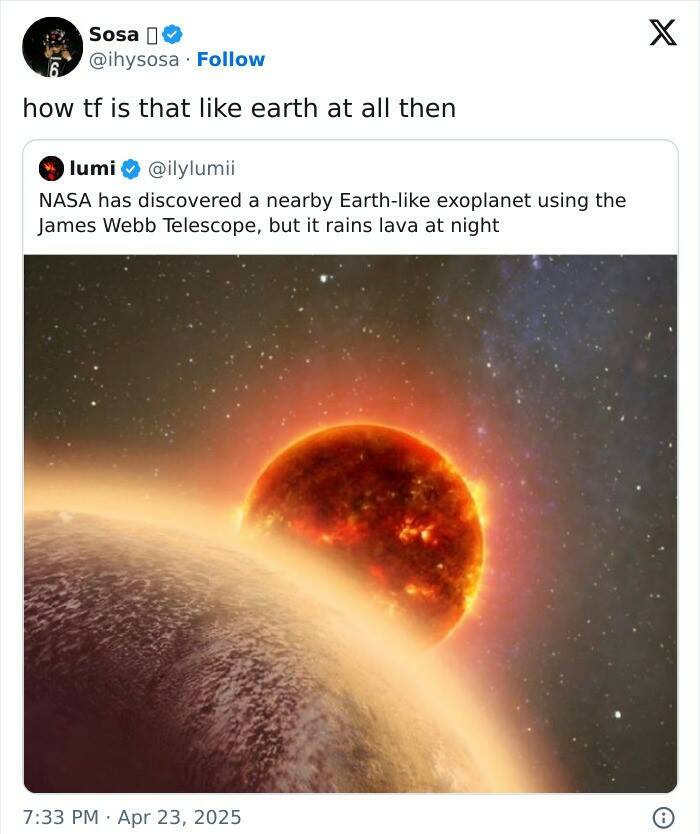Click Sosa's blue verified badge
Viewport: 700px width, 834px height.
point(172,34)
